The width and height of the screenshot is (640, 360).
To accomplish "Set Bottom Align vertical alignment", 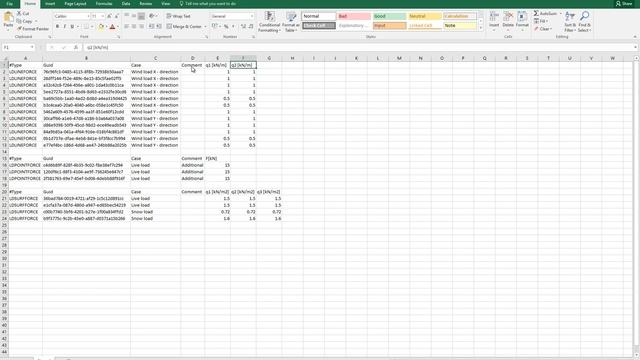I will pyautogui.click(x=141, y=16).
